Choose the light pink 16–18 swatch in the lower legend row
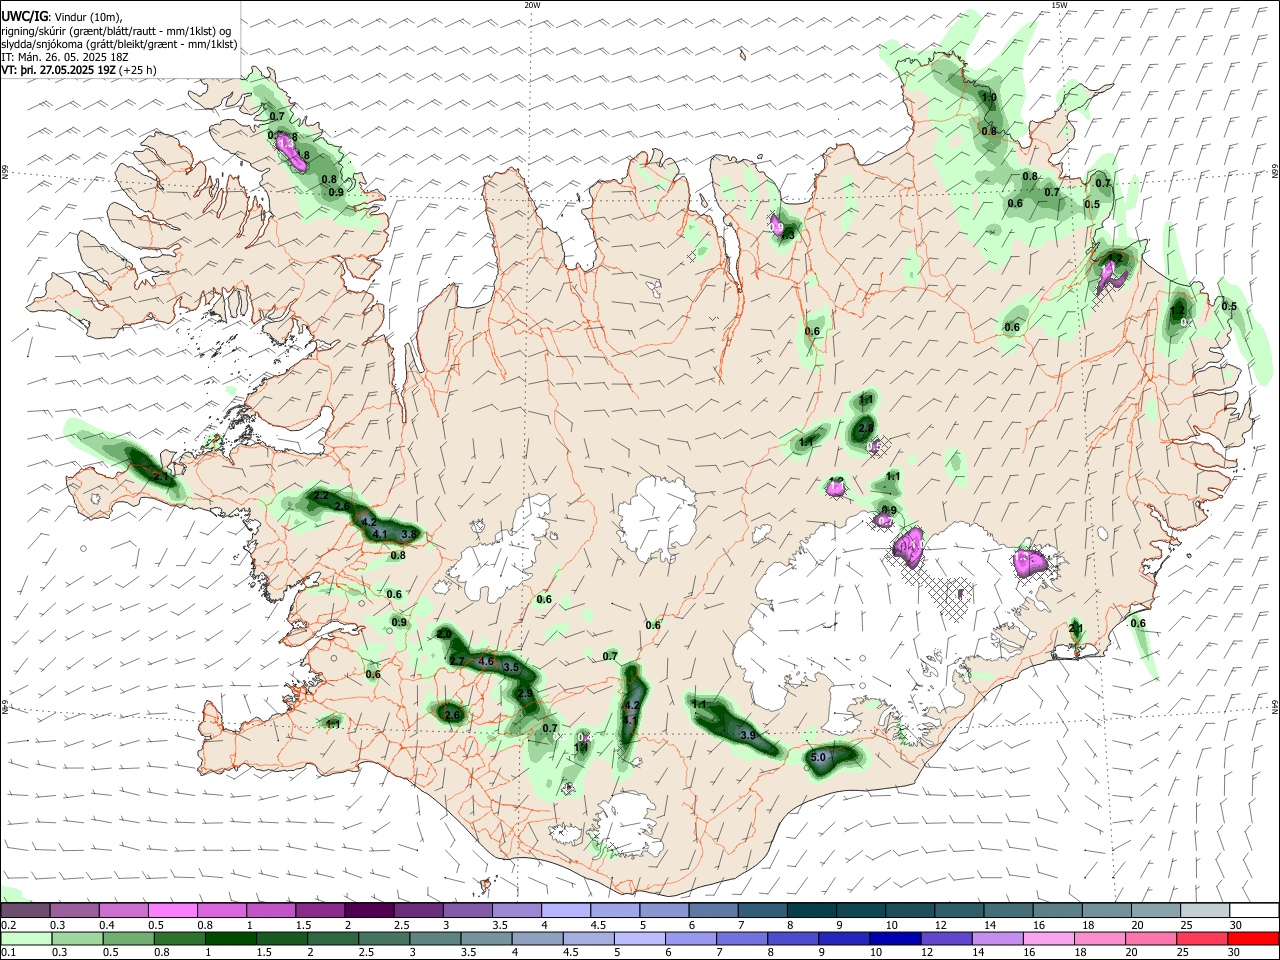 1047,938
